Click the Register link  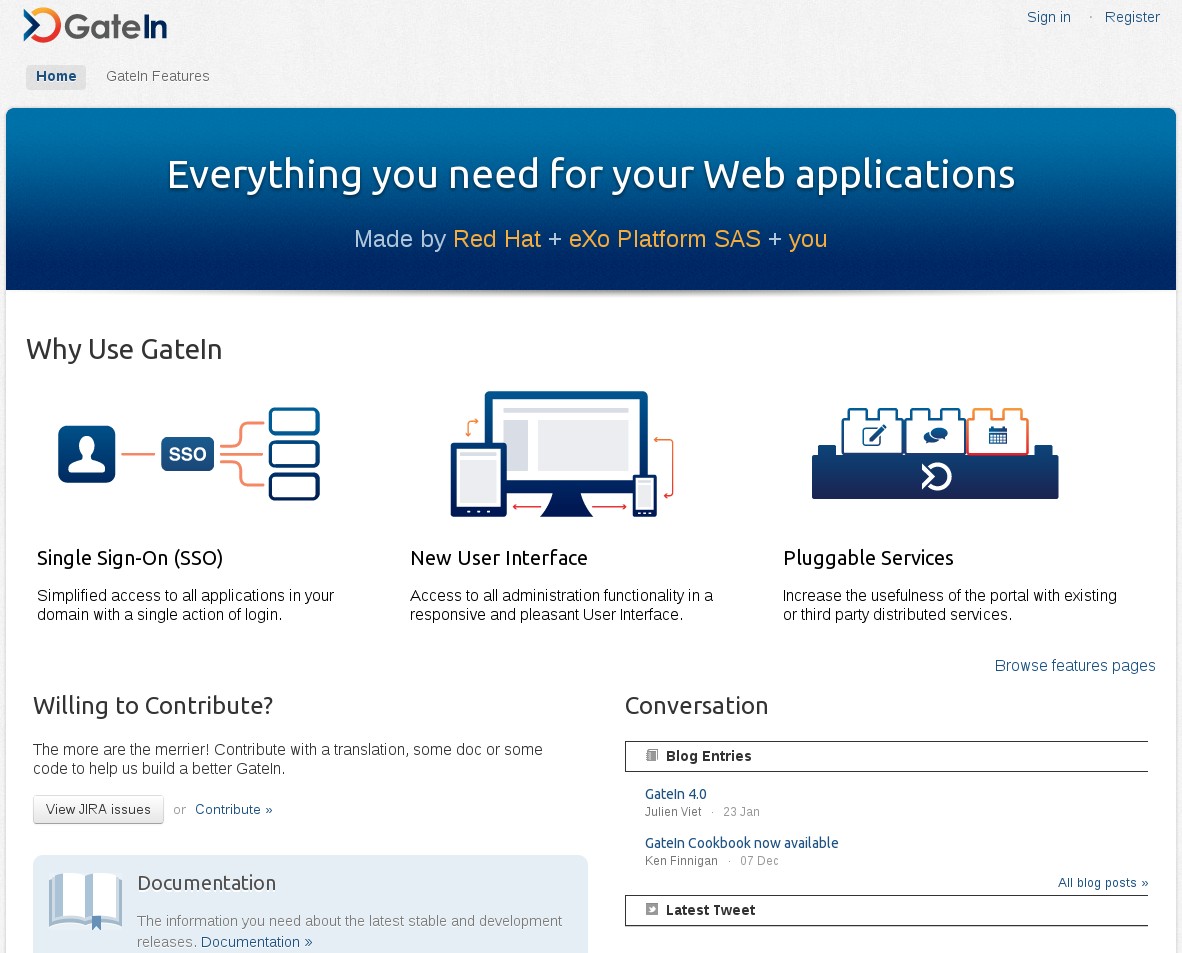(x=1131, y=17)
